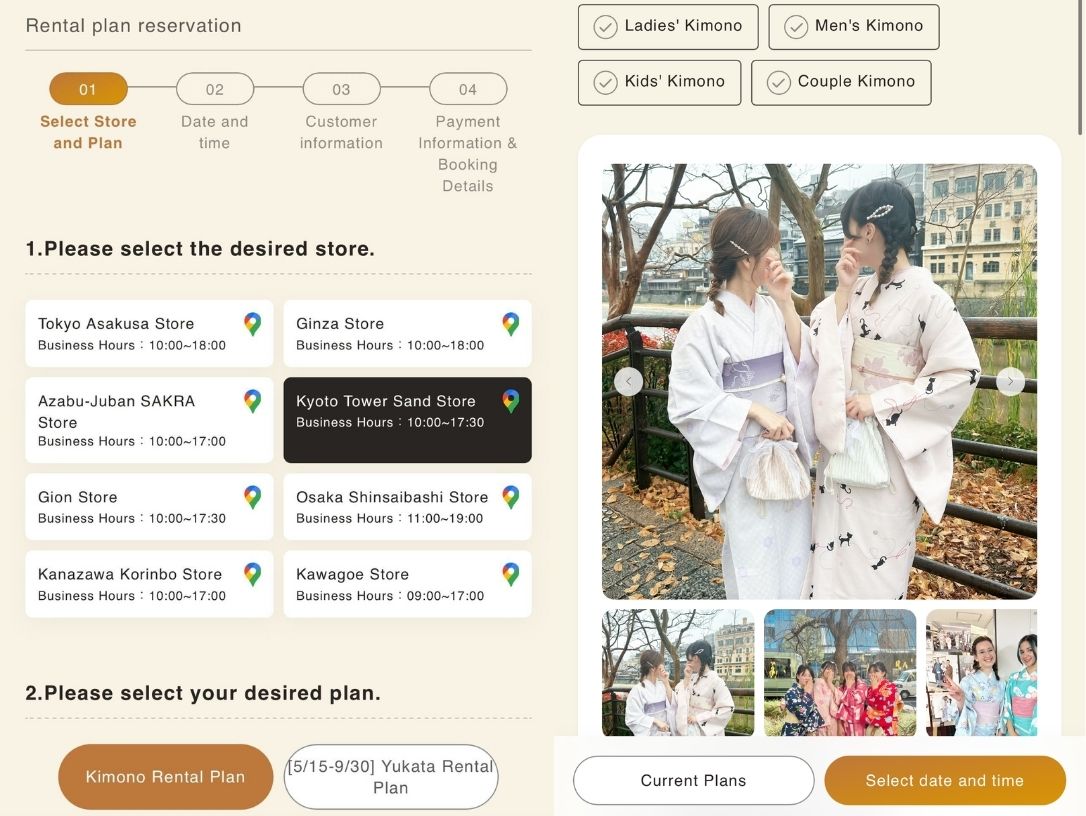The image size is (1086, 816).
Task: Toggle the Men's Kimono filter
Action: click(853, 27)
